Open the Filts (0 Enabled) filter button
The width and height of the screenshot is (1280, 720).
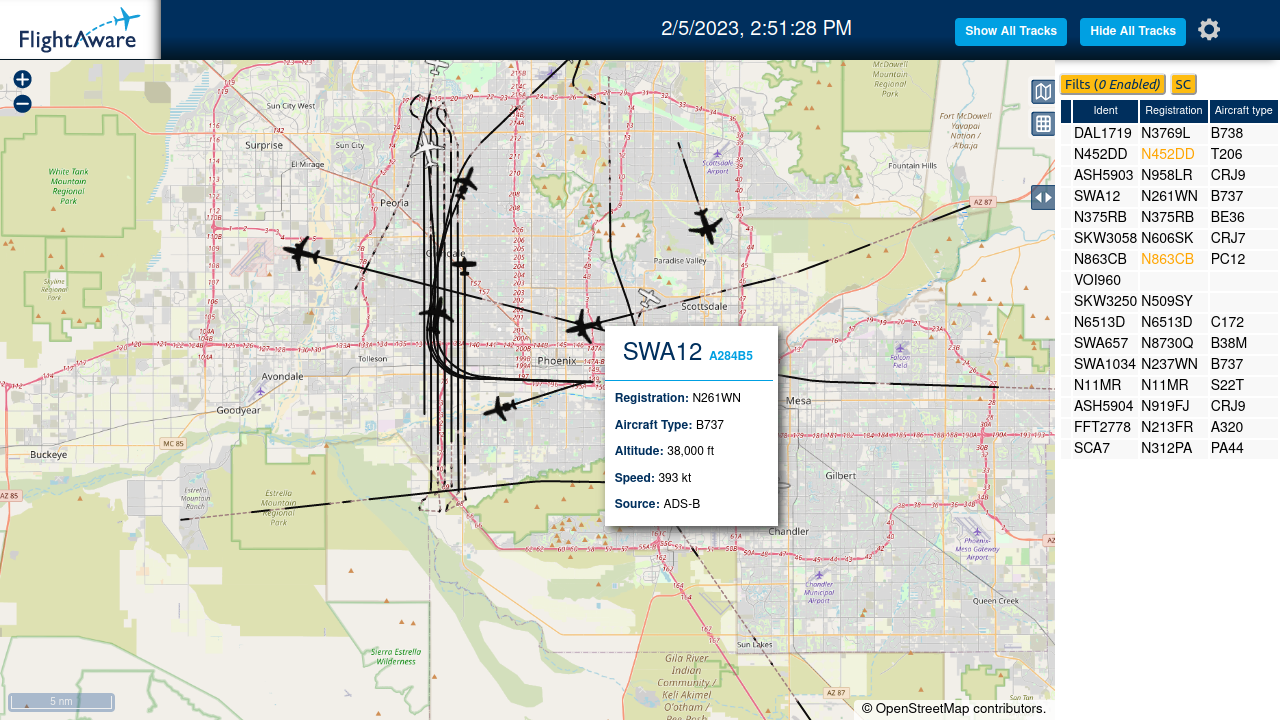(x=1113, y=85)
